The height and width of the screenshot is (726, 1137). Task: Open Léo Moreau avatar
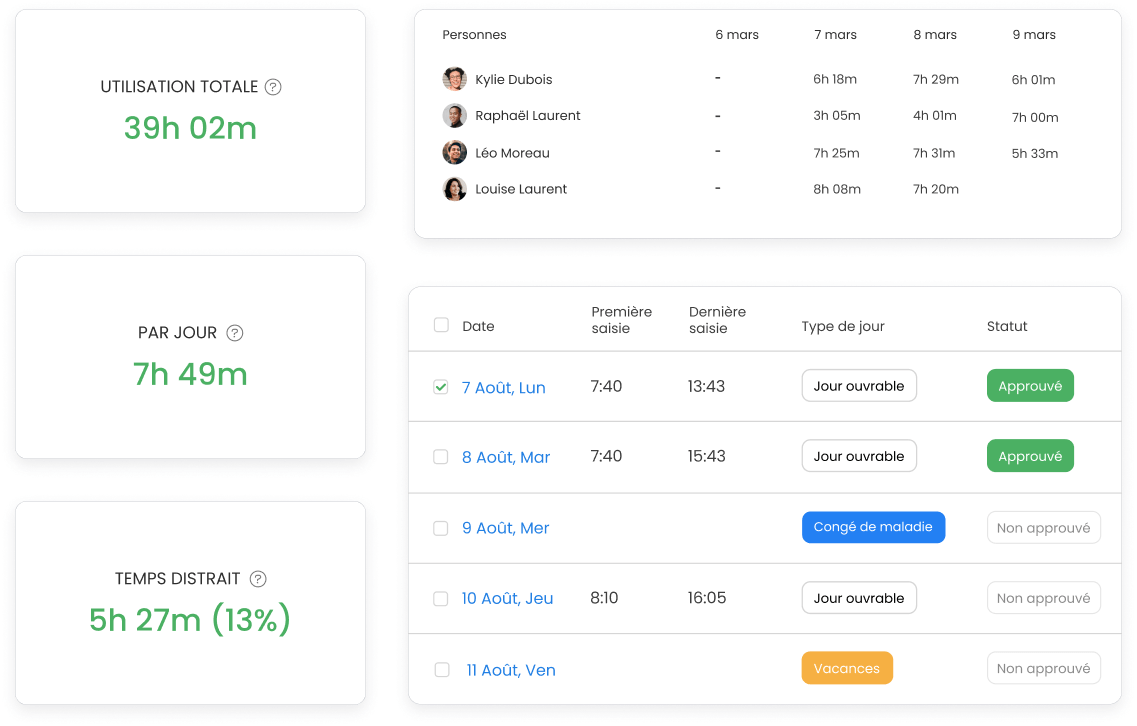click(x=455, y=152)
